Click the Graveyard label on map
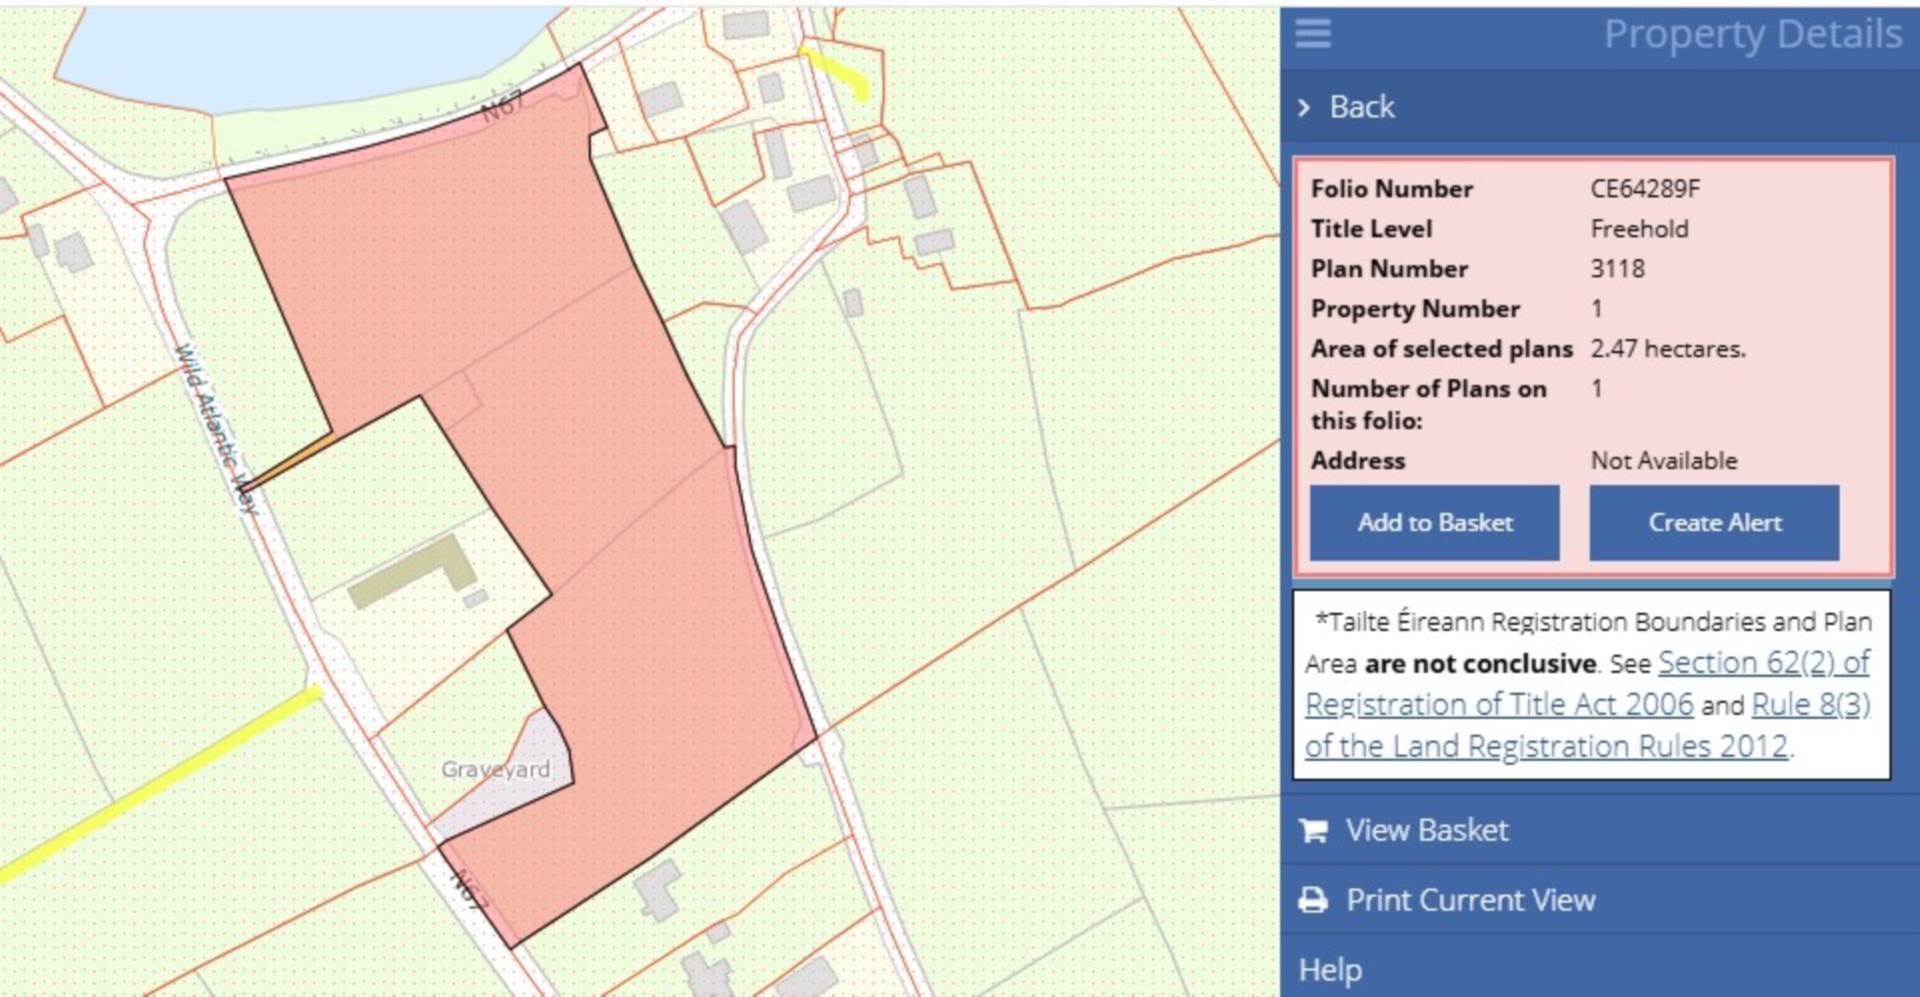Viewport: 1920px width, 997px height. click(x=496, y=769)
